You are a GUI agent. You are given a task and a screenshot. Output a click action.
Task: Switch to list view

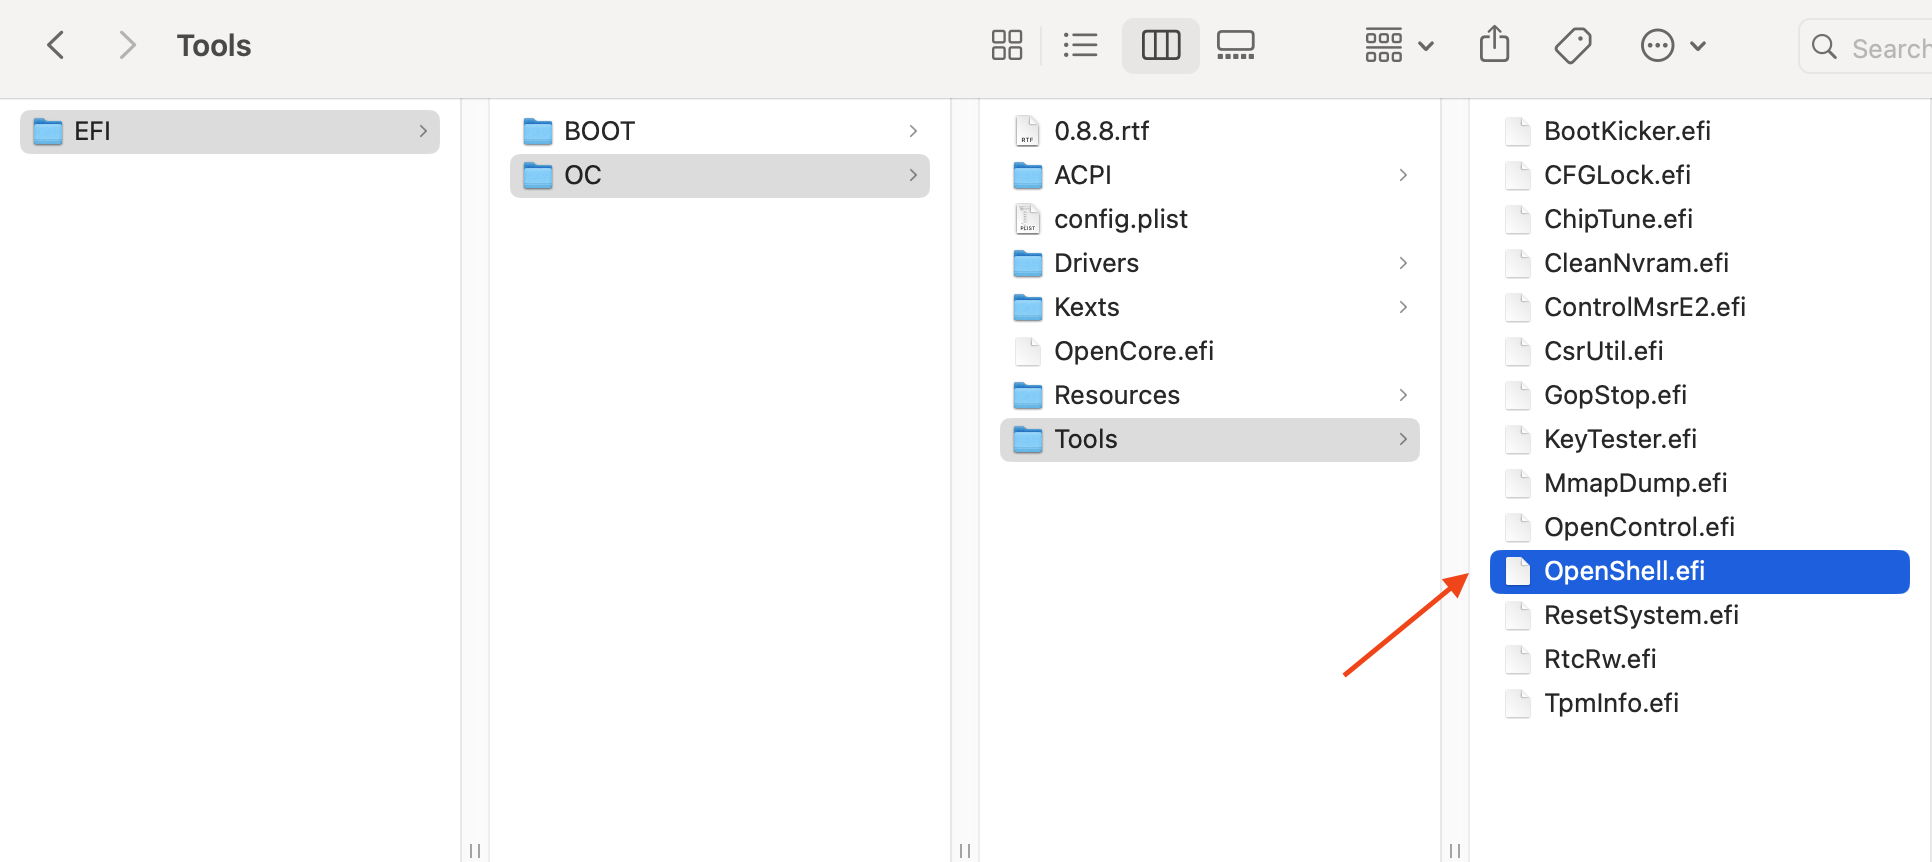tap(1080, 45)
